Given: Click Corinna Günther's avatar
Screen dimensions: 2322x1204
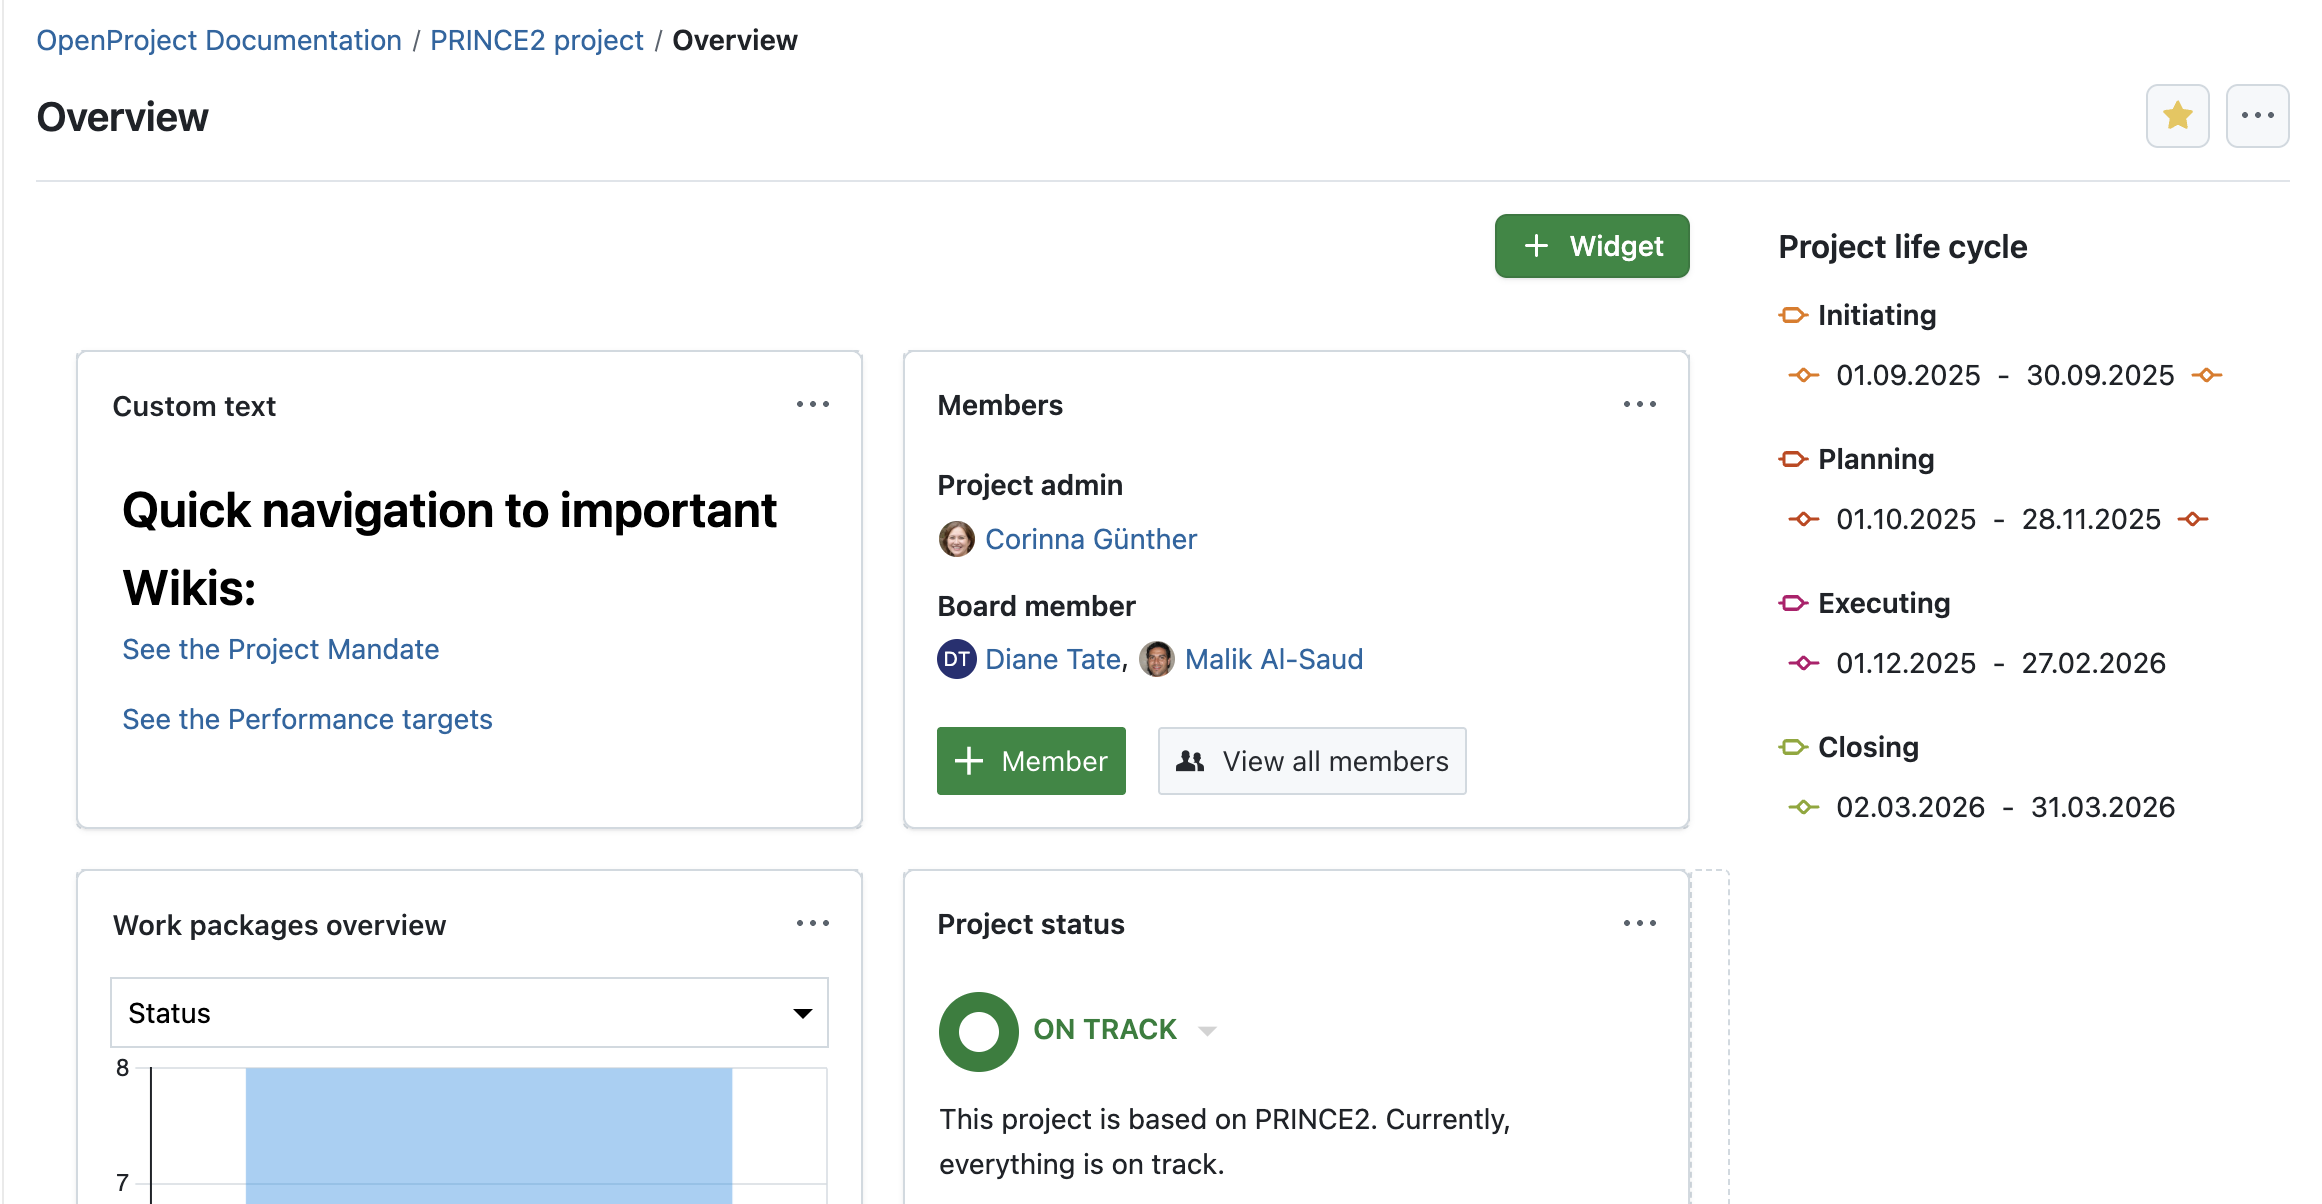Looking at the screenshot, I should coord(956,539).
